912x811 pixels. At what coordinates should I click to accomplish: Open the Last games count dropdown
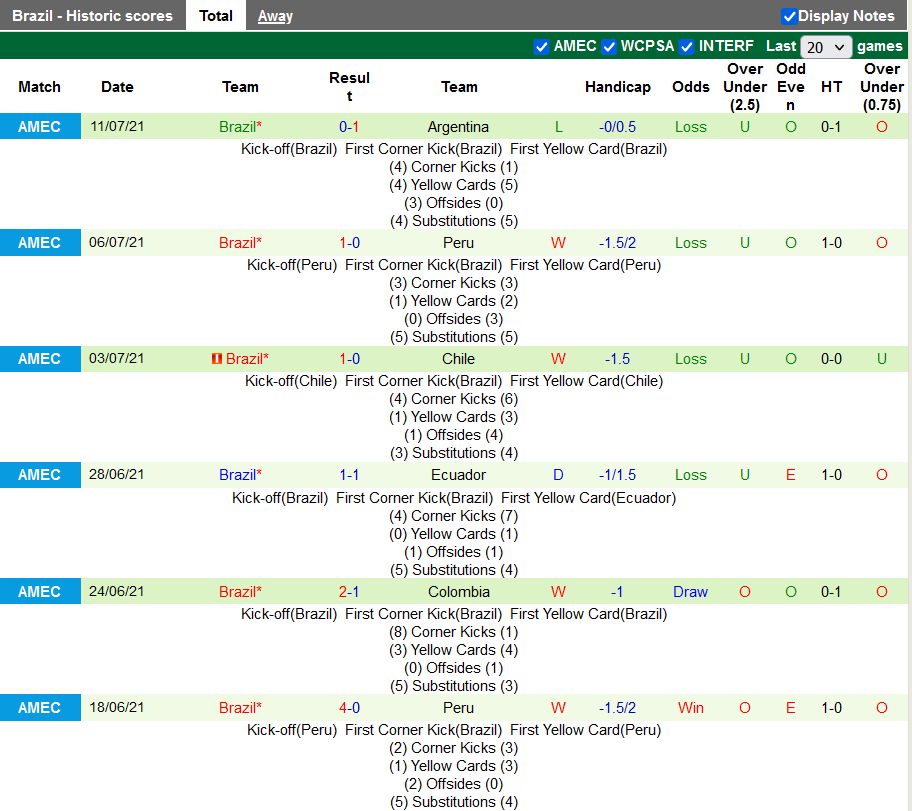(x=826, y=47)
